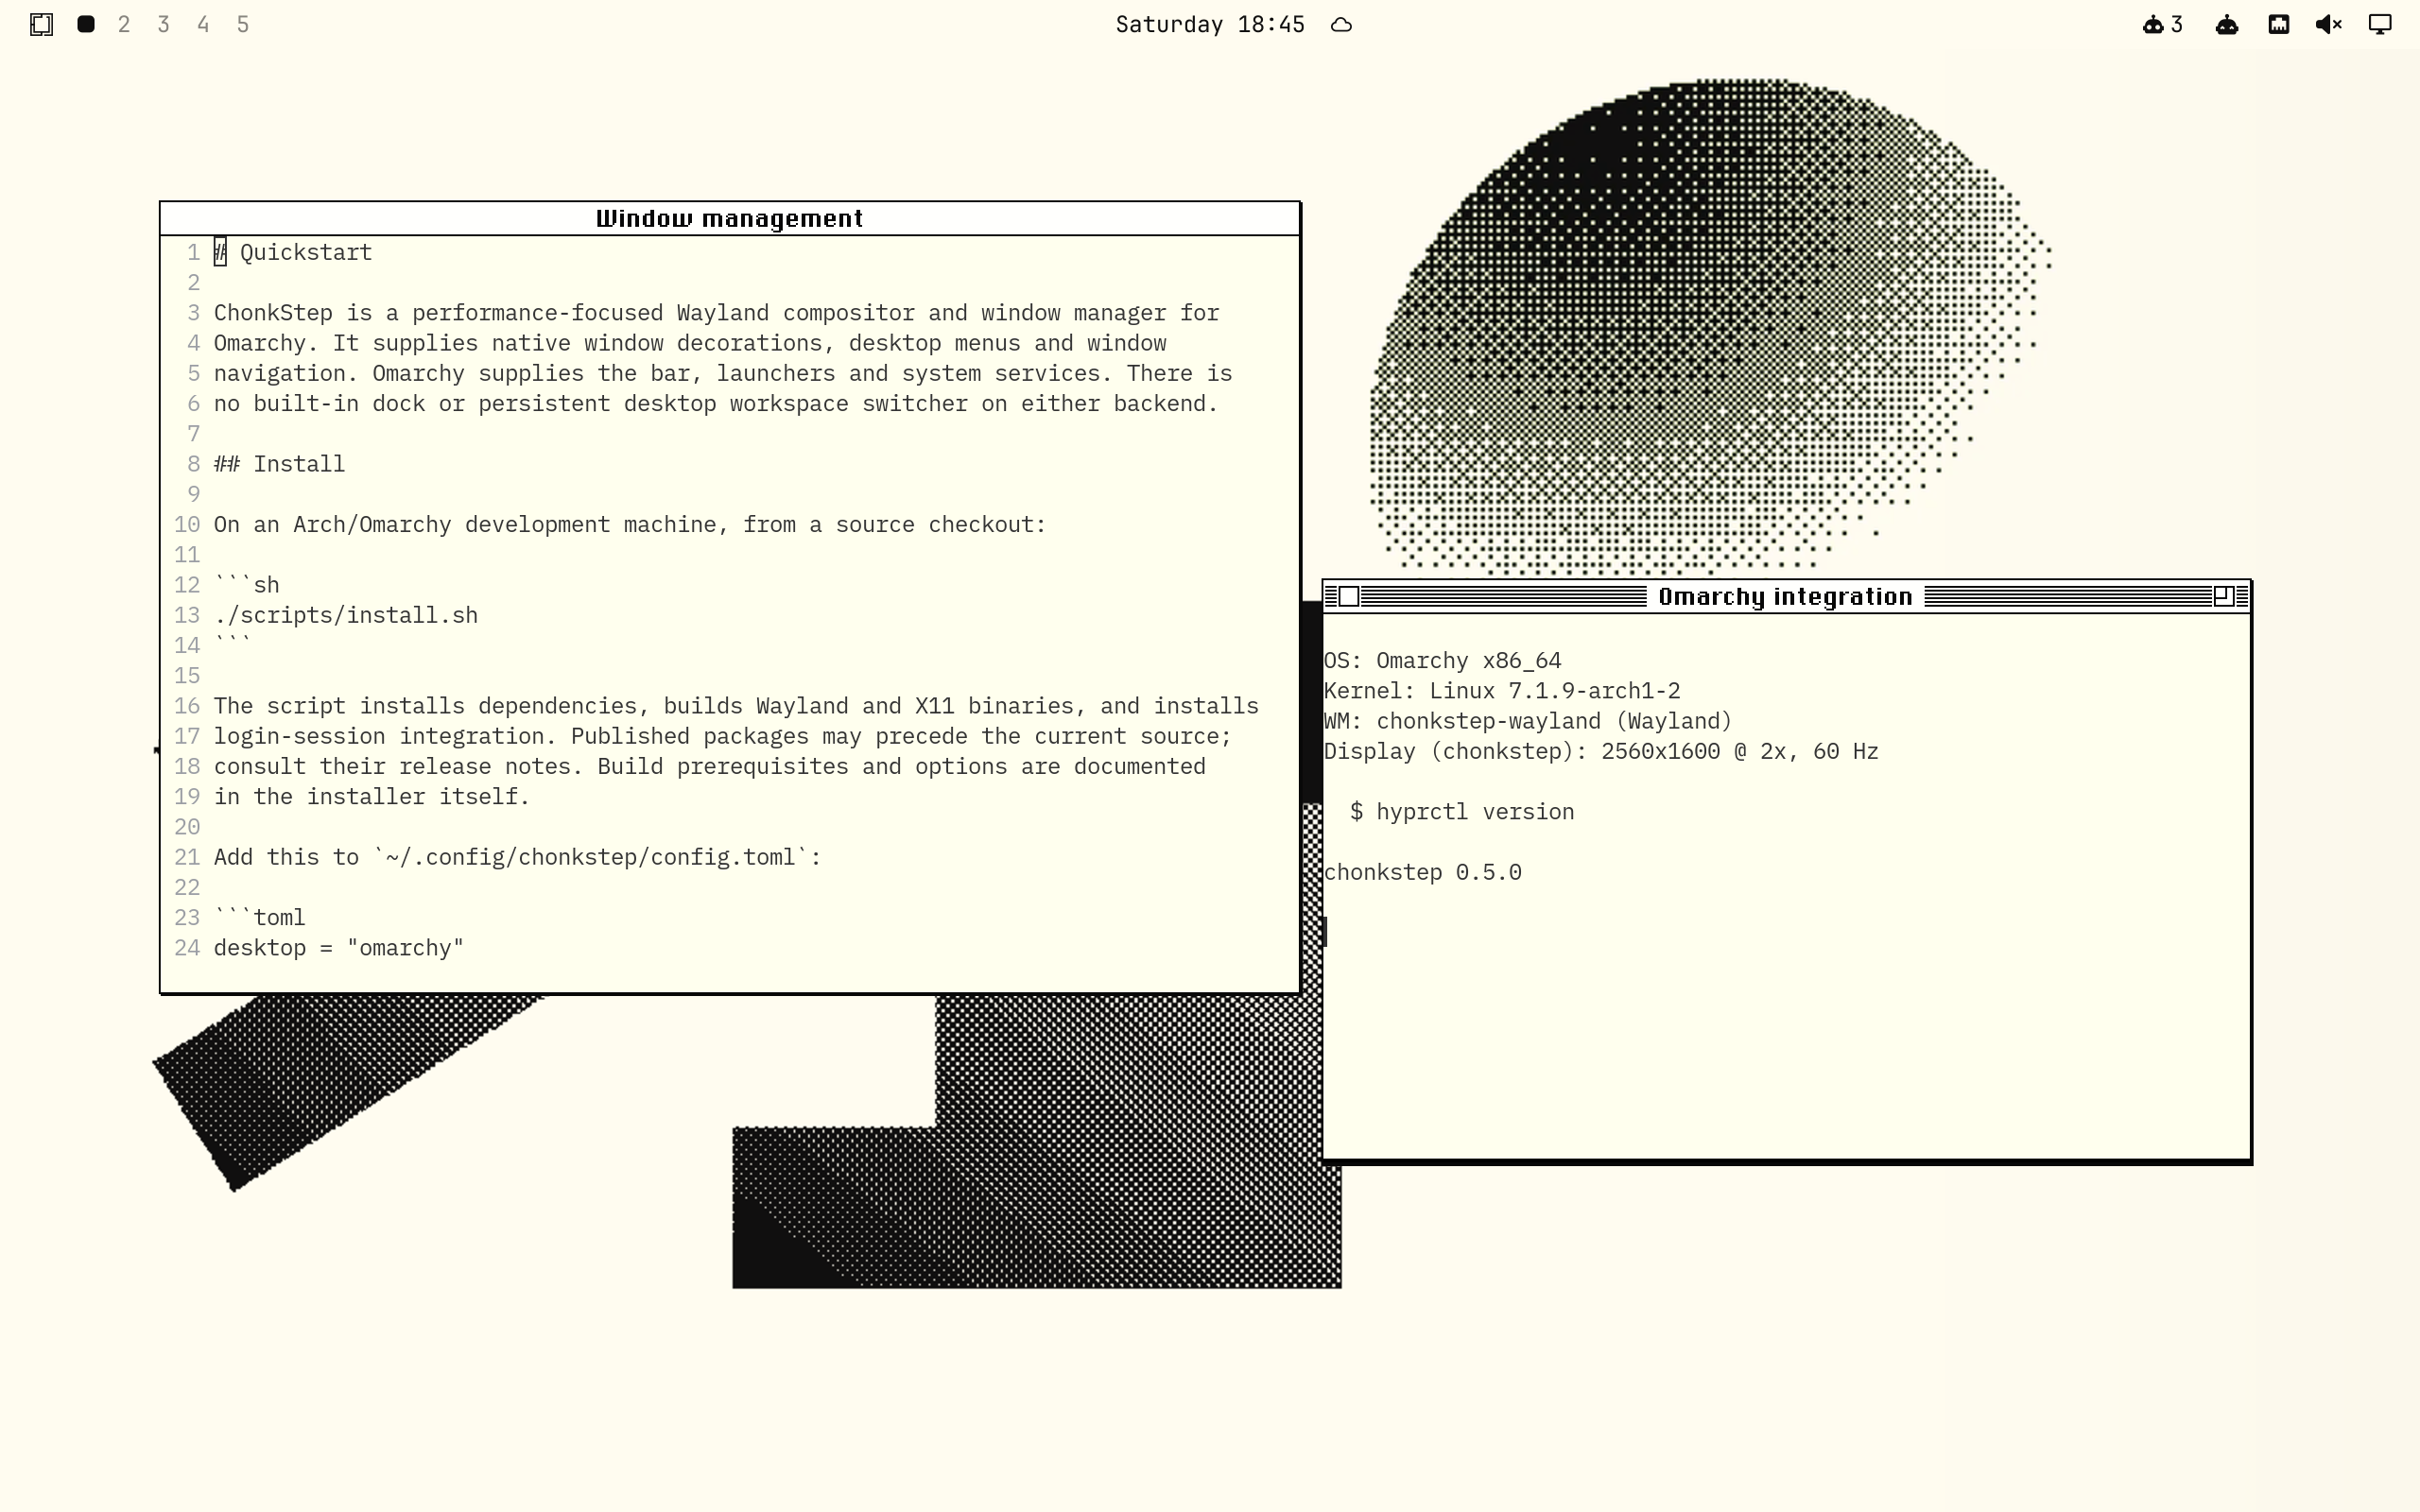Click line 17 starting 'login-session integration'
The image size is (2420, 1512).
tap(723, 737)
